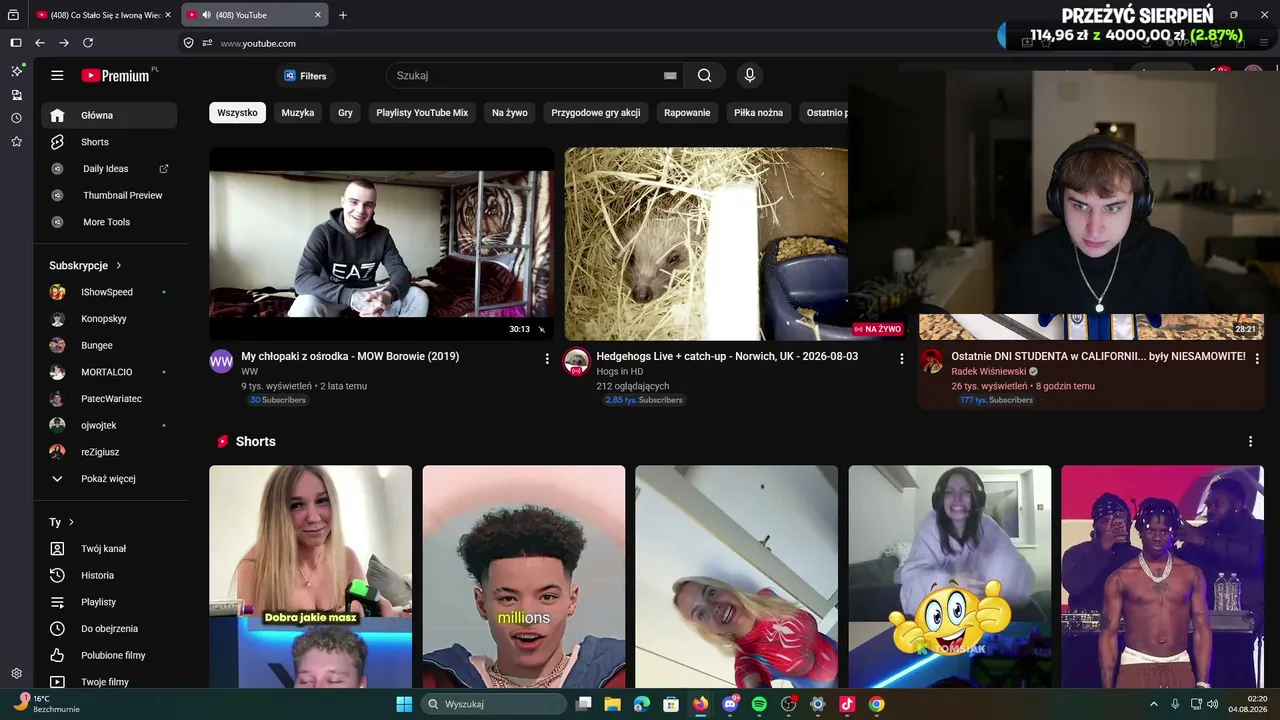Open Polubione filmy liked videos
This screenshot has width=1280, height=720.
tap(109, 655)
